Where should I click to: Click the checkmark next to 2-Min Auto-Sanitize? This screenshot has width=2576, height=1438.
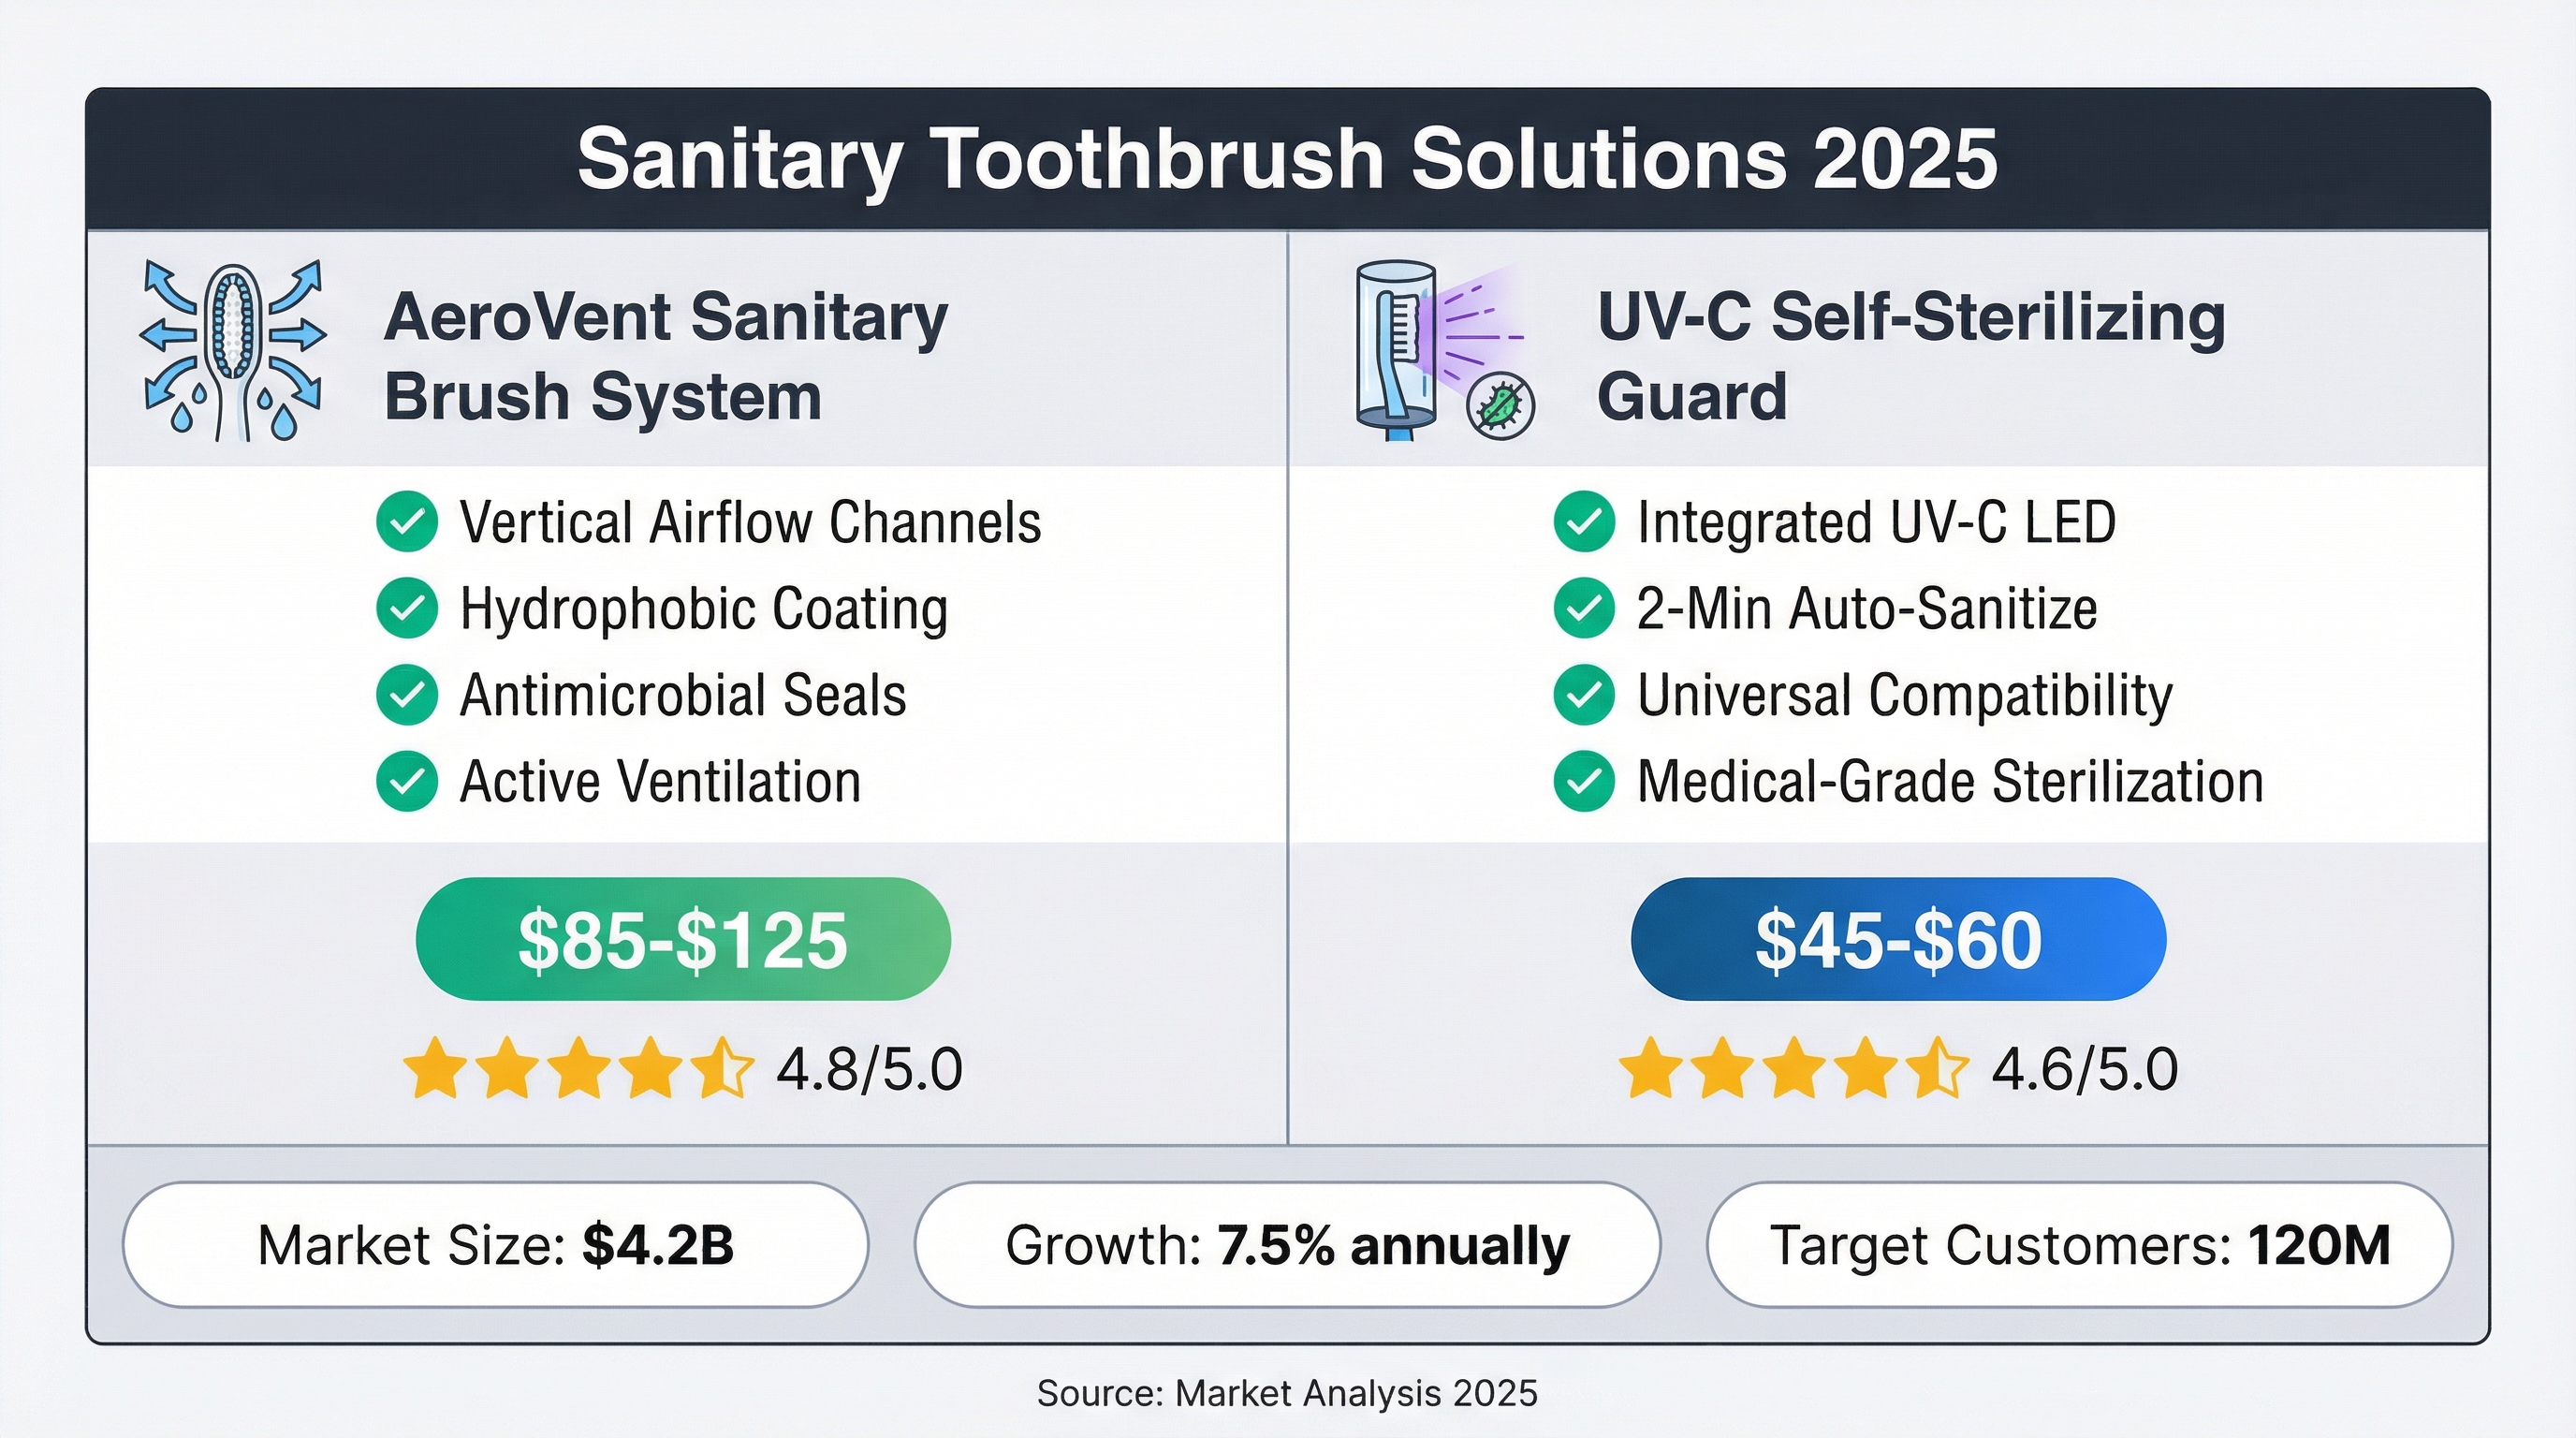[x=1584, y=608]
